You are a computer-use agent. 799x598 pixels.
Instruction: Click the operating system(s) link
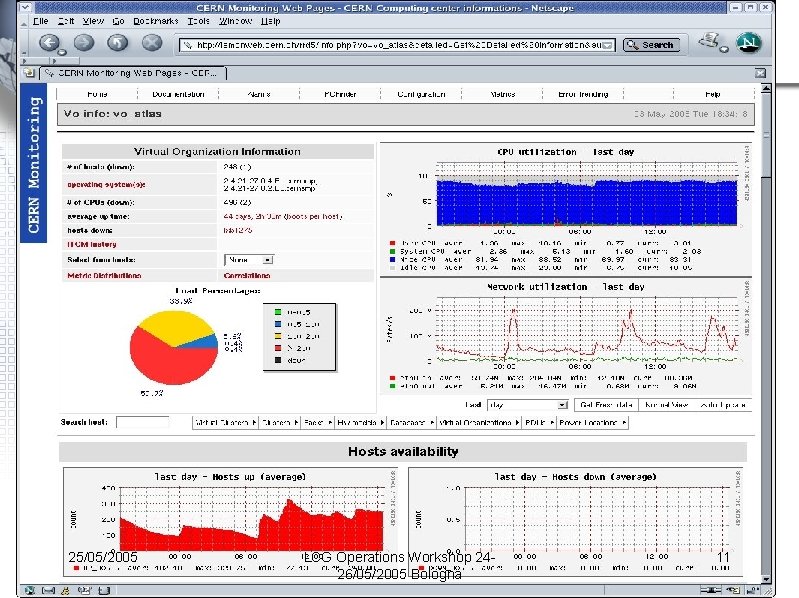click(106, 184)
